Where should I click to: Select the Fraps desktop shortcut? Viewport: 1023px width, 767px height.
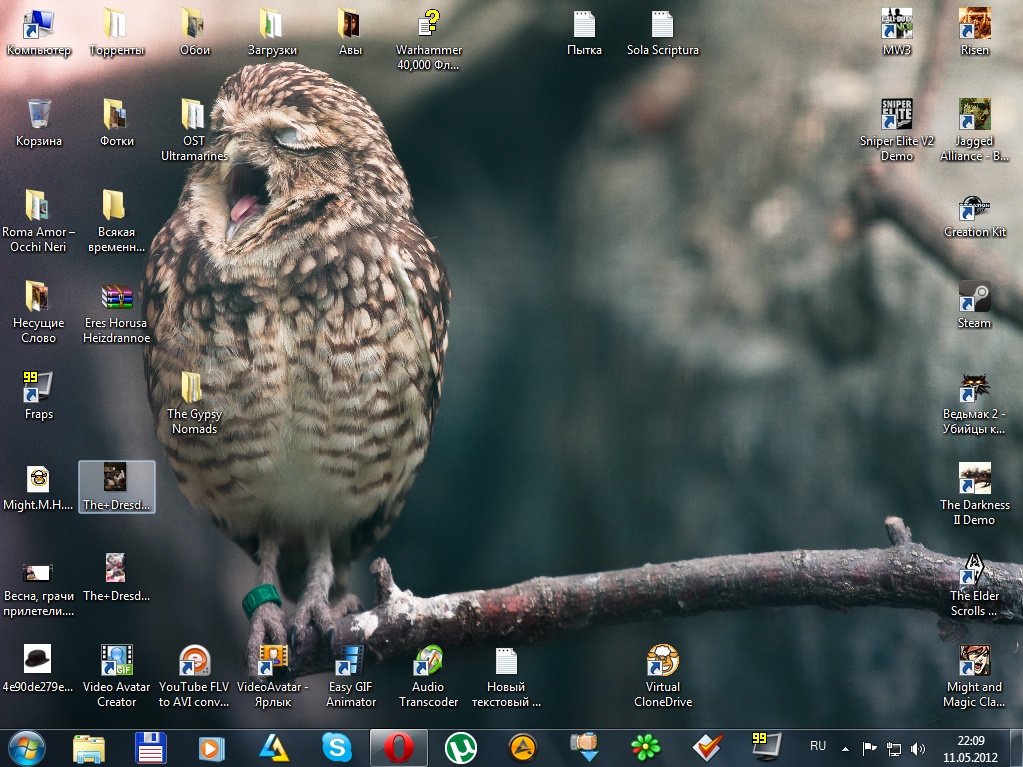click(x=38, y=395)
